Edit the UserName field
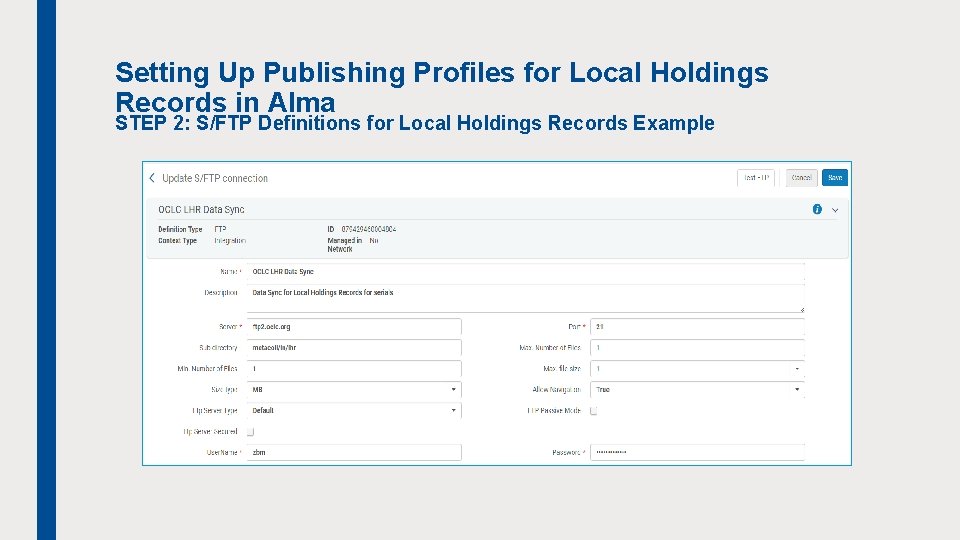The width and height of the screenshot is (960, 540). pos(354,452)
